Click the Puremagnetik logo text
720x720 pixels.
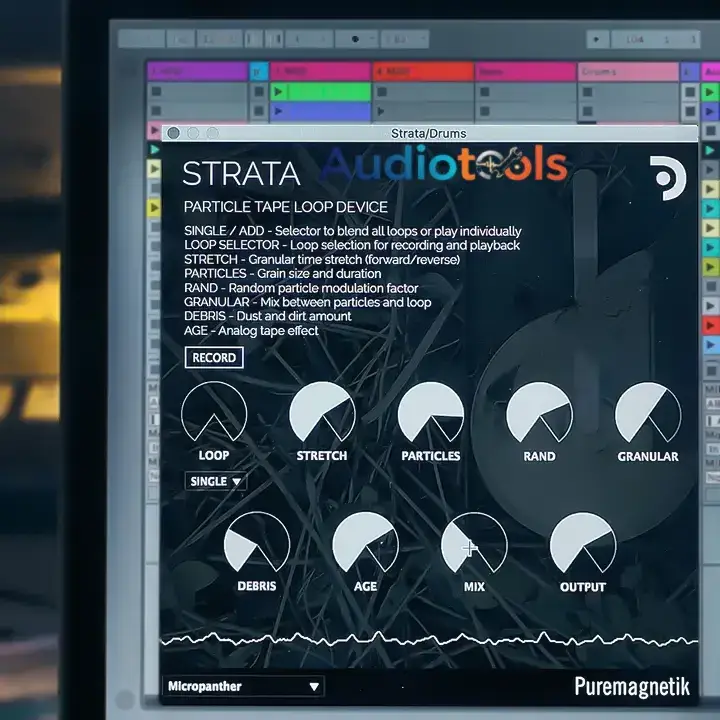coord(632,686)
